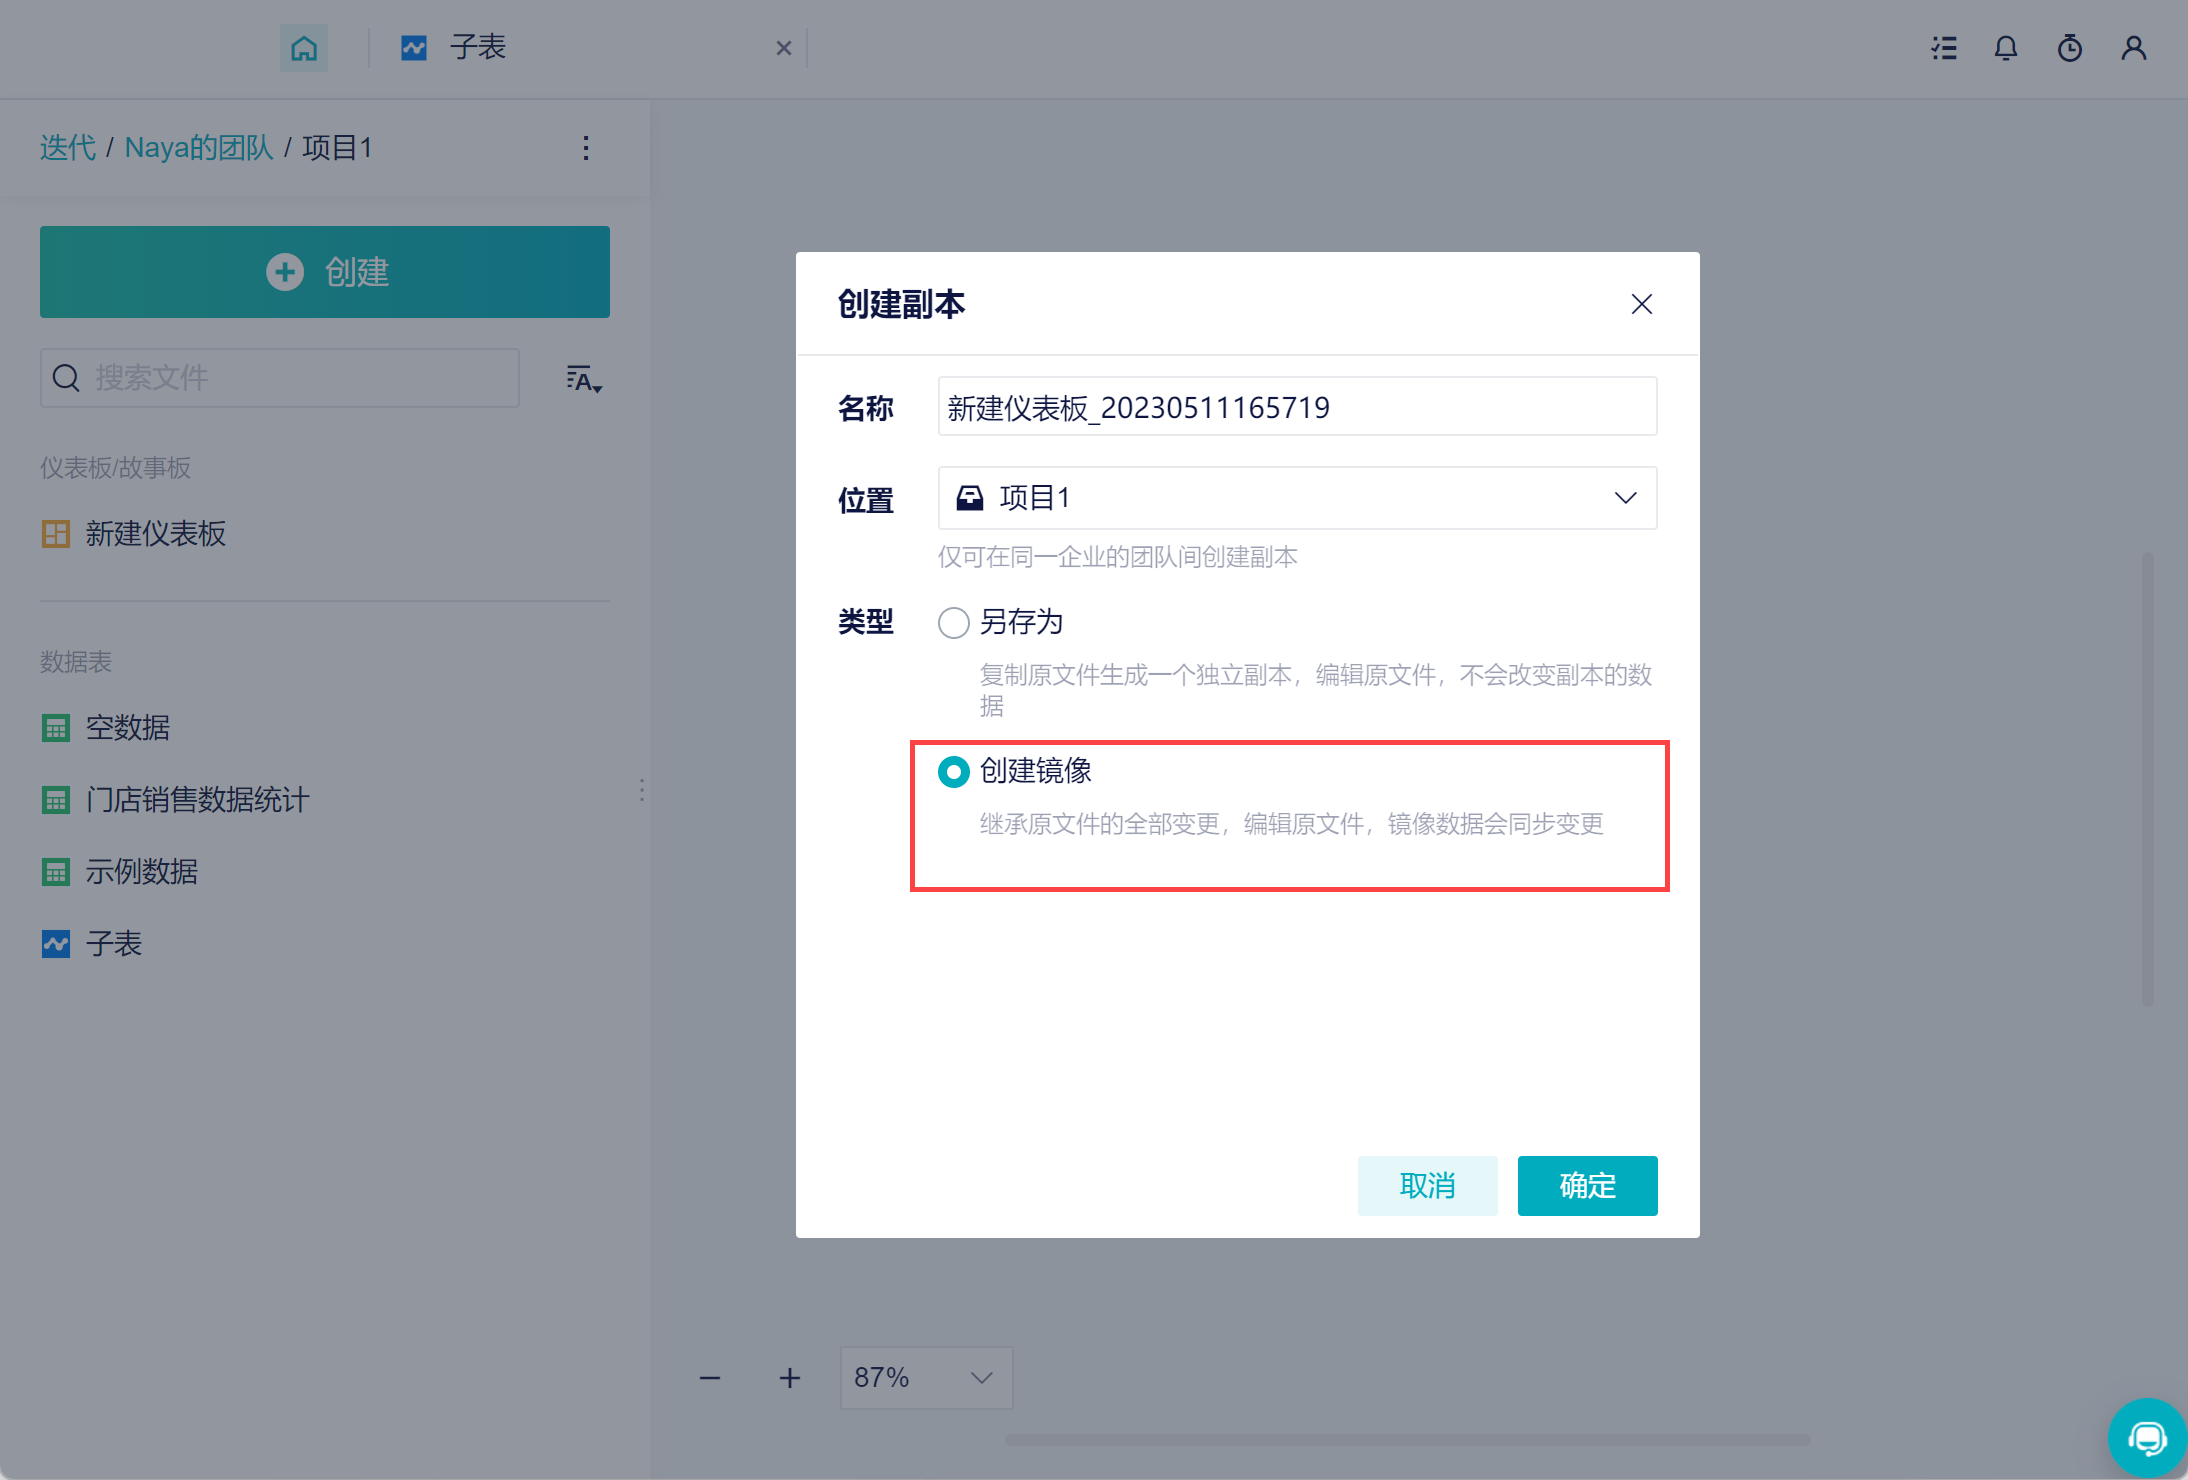
Task: Open the task list icon
Action: (1944, 48)
